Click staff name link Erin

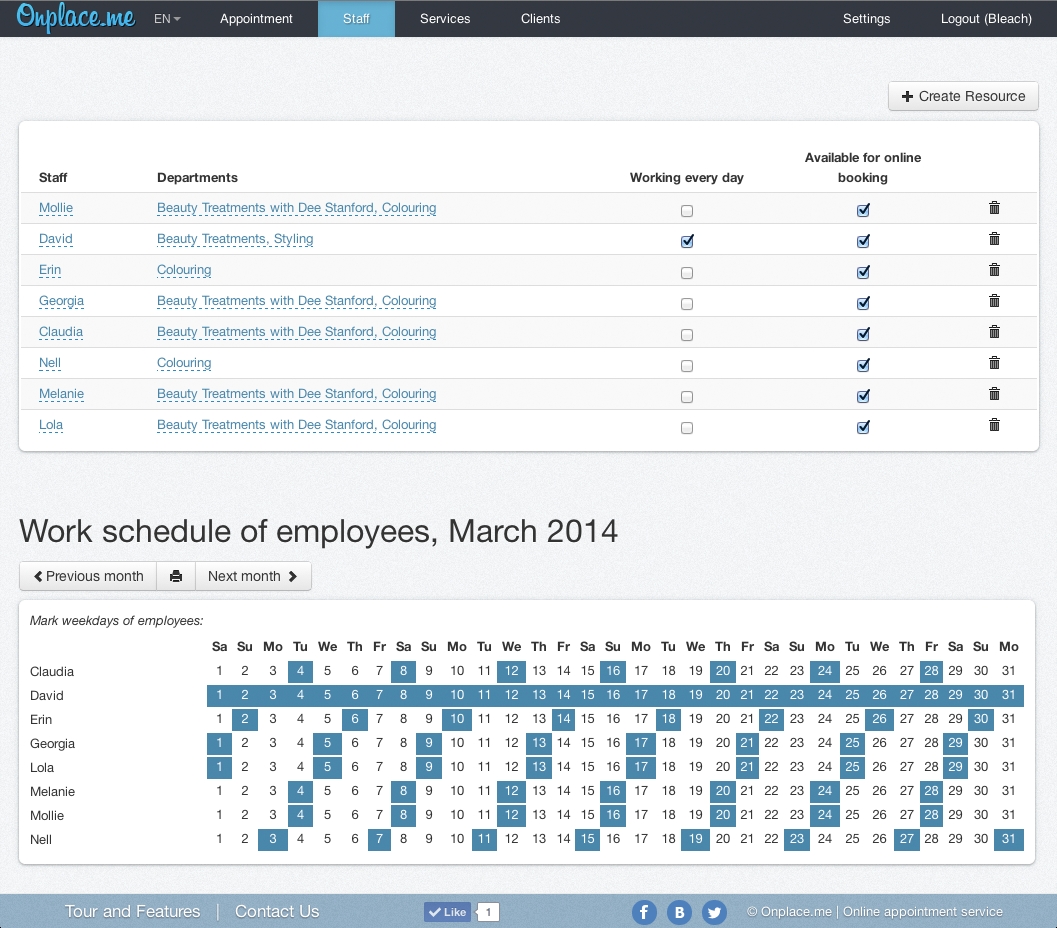pos(50,270)
